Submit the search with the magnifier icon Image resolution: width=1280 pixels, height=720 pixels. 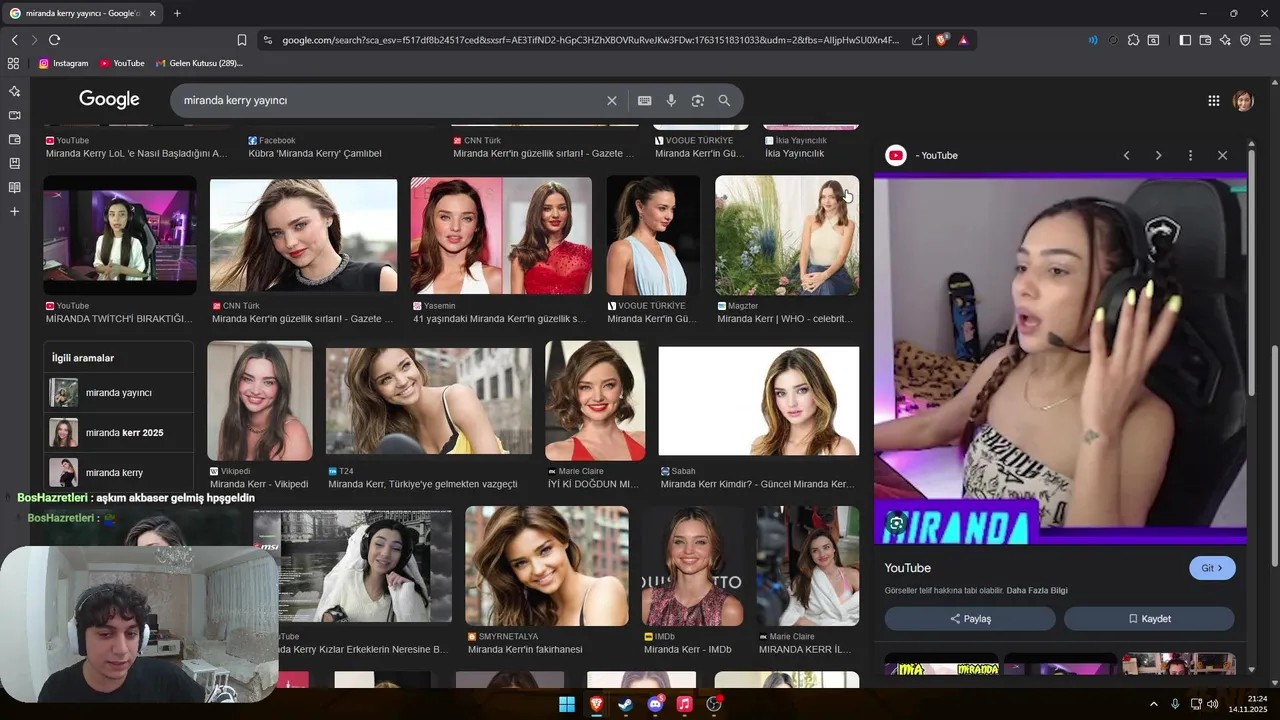724,100
